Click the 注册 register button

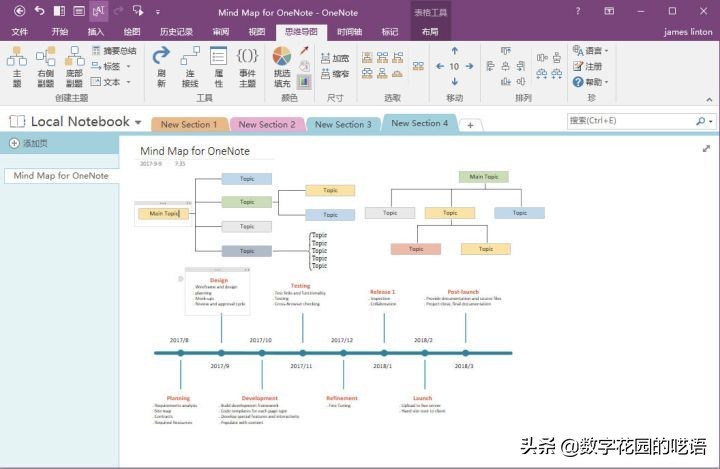coord(587,67)
